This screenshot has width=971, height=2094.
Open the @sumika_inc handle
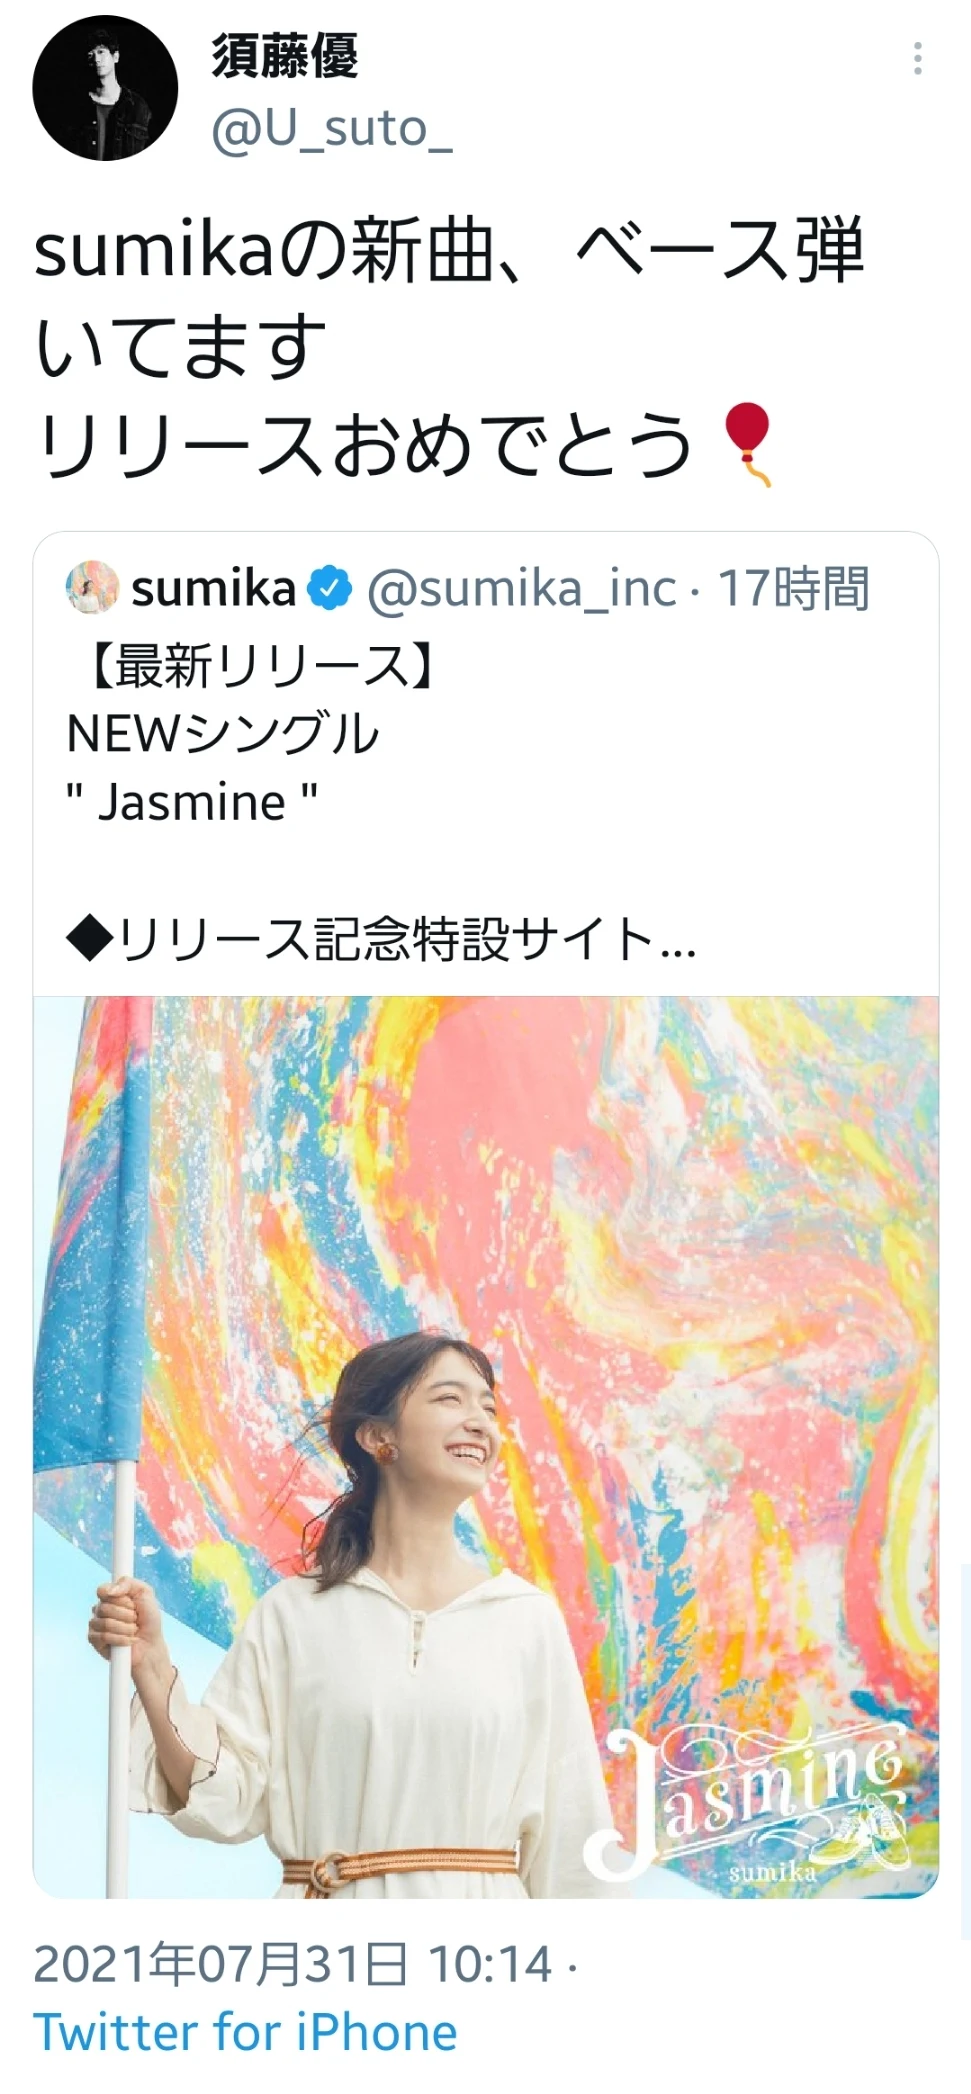coord(521,588)
